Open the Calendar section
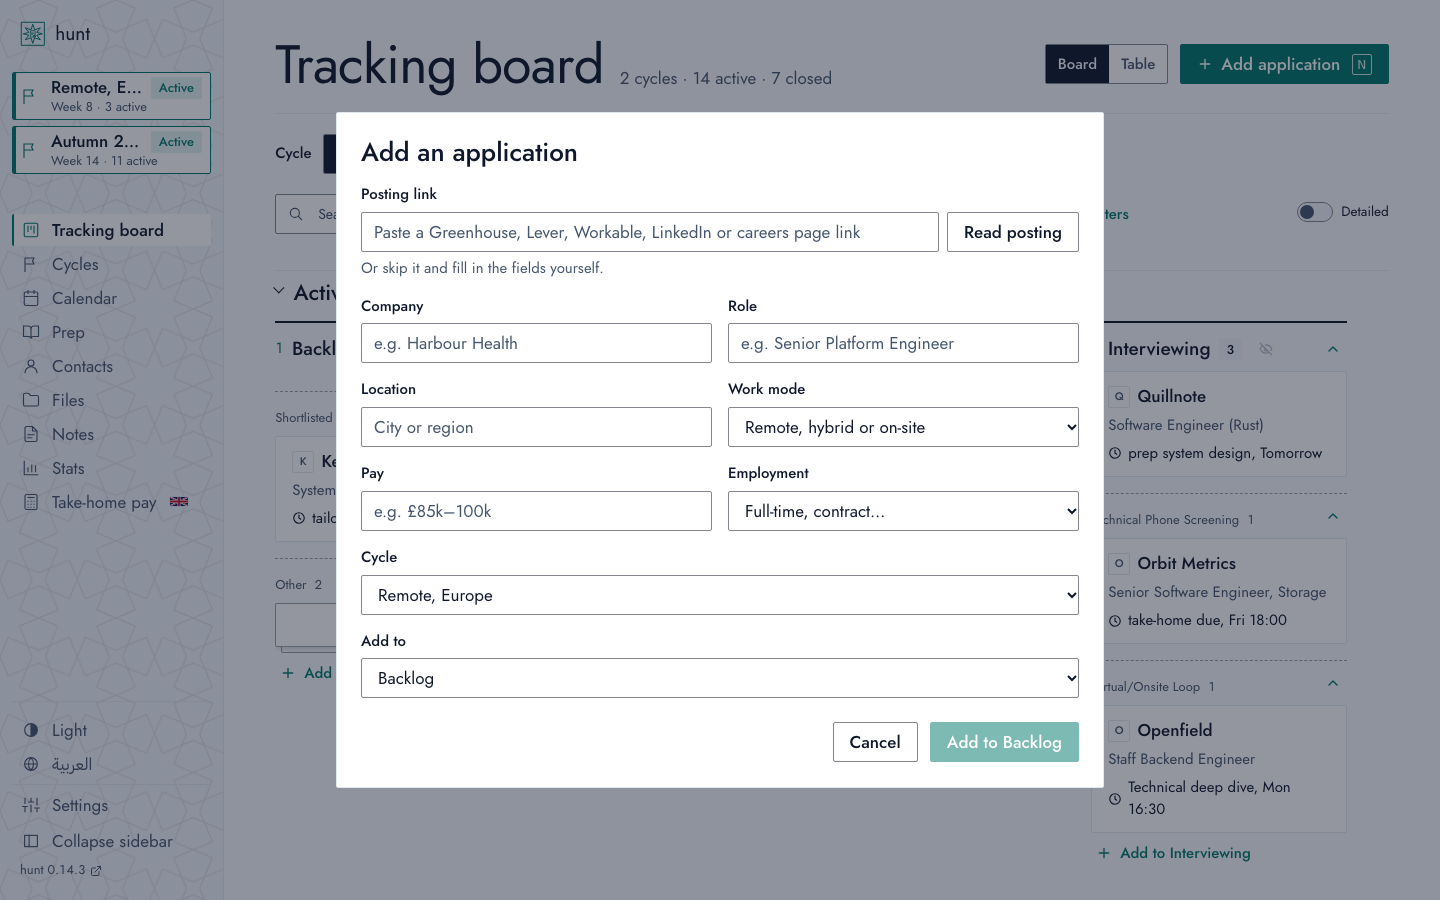Image resolution: width=1440 pixels, height=900 pixels. [x=111, y=298]
